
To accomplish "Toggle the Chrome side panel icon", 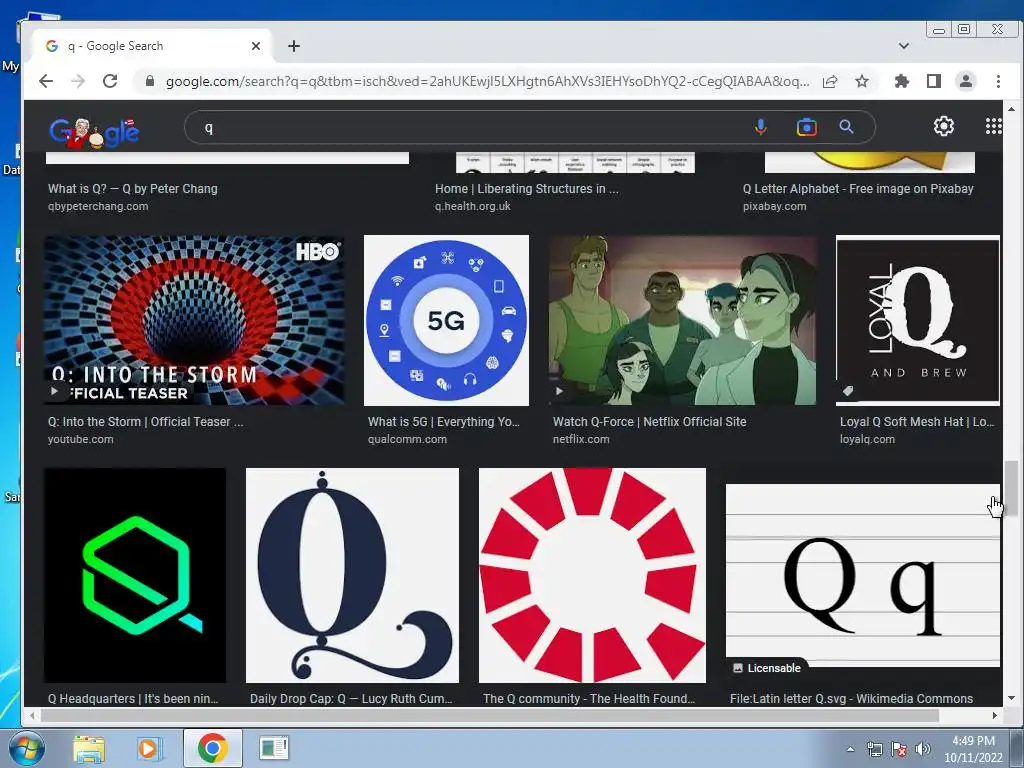I will (934, 81).
